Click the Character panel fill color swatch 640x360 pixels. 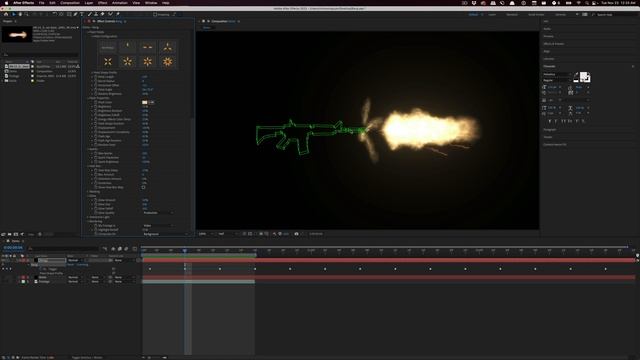pos(584,76)
